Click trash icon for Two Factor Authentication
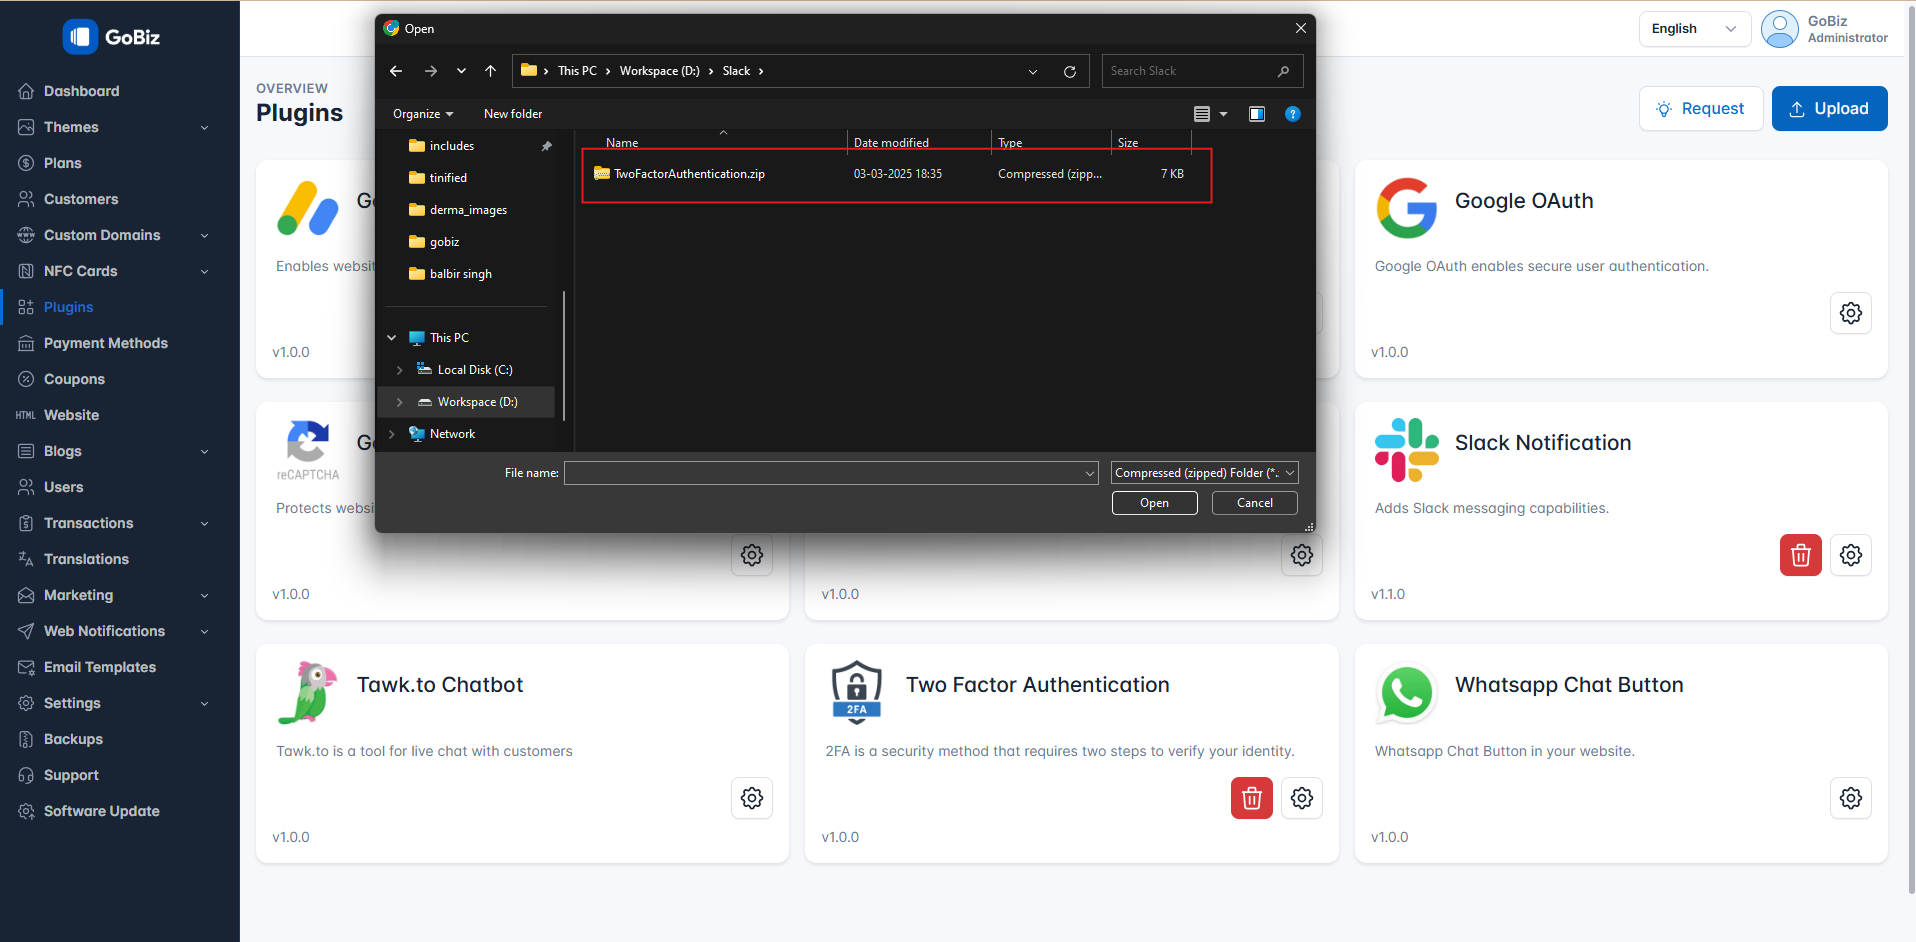This screenshot has width=1916, height=942. click(x=1251, y=798)
